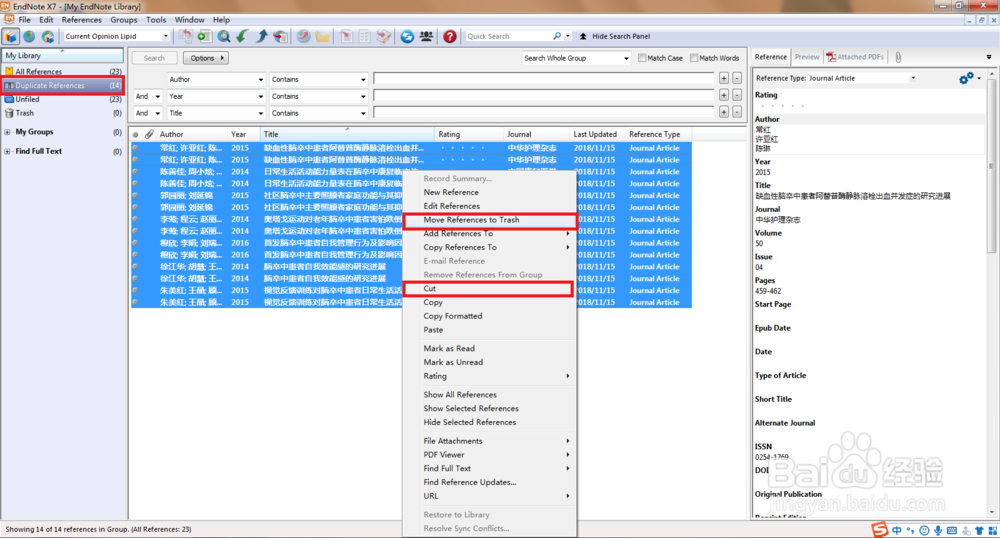
Task: Choose Move References to Trash
Action: click(x=490, y=220)
